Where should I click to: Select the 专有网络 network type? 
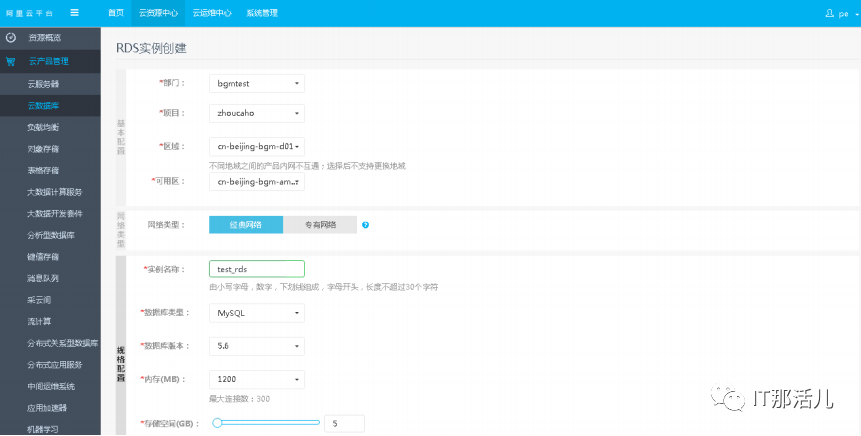320,225
